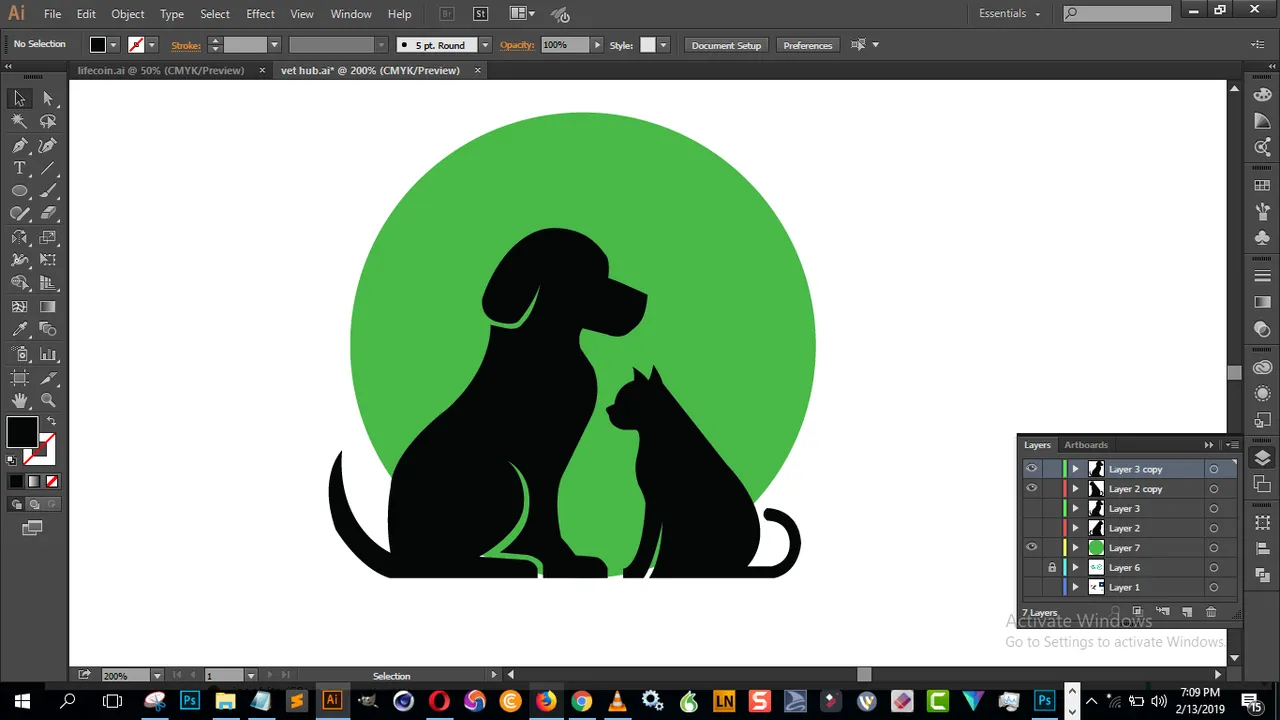The height and width of the screenshot is (720, 1280).
Task: Click the Document Setup button
Action: tap(726, 45)
